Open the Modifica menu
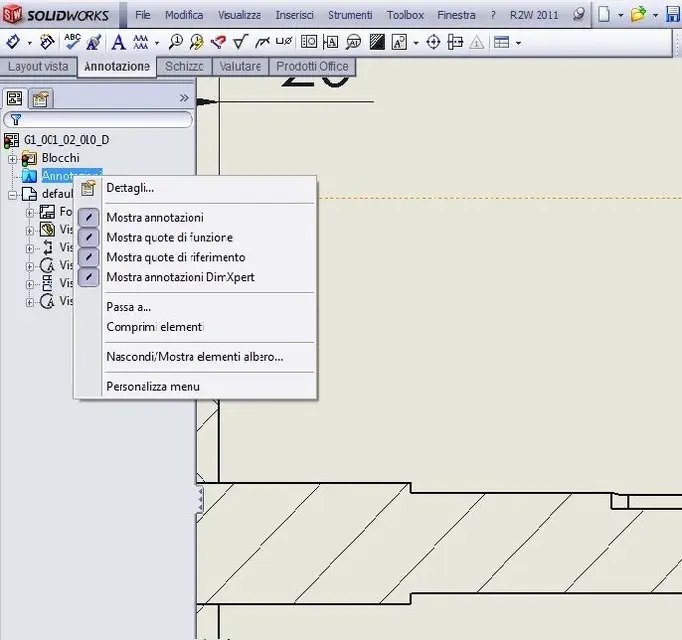 click(x=184, y=15)
